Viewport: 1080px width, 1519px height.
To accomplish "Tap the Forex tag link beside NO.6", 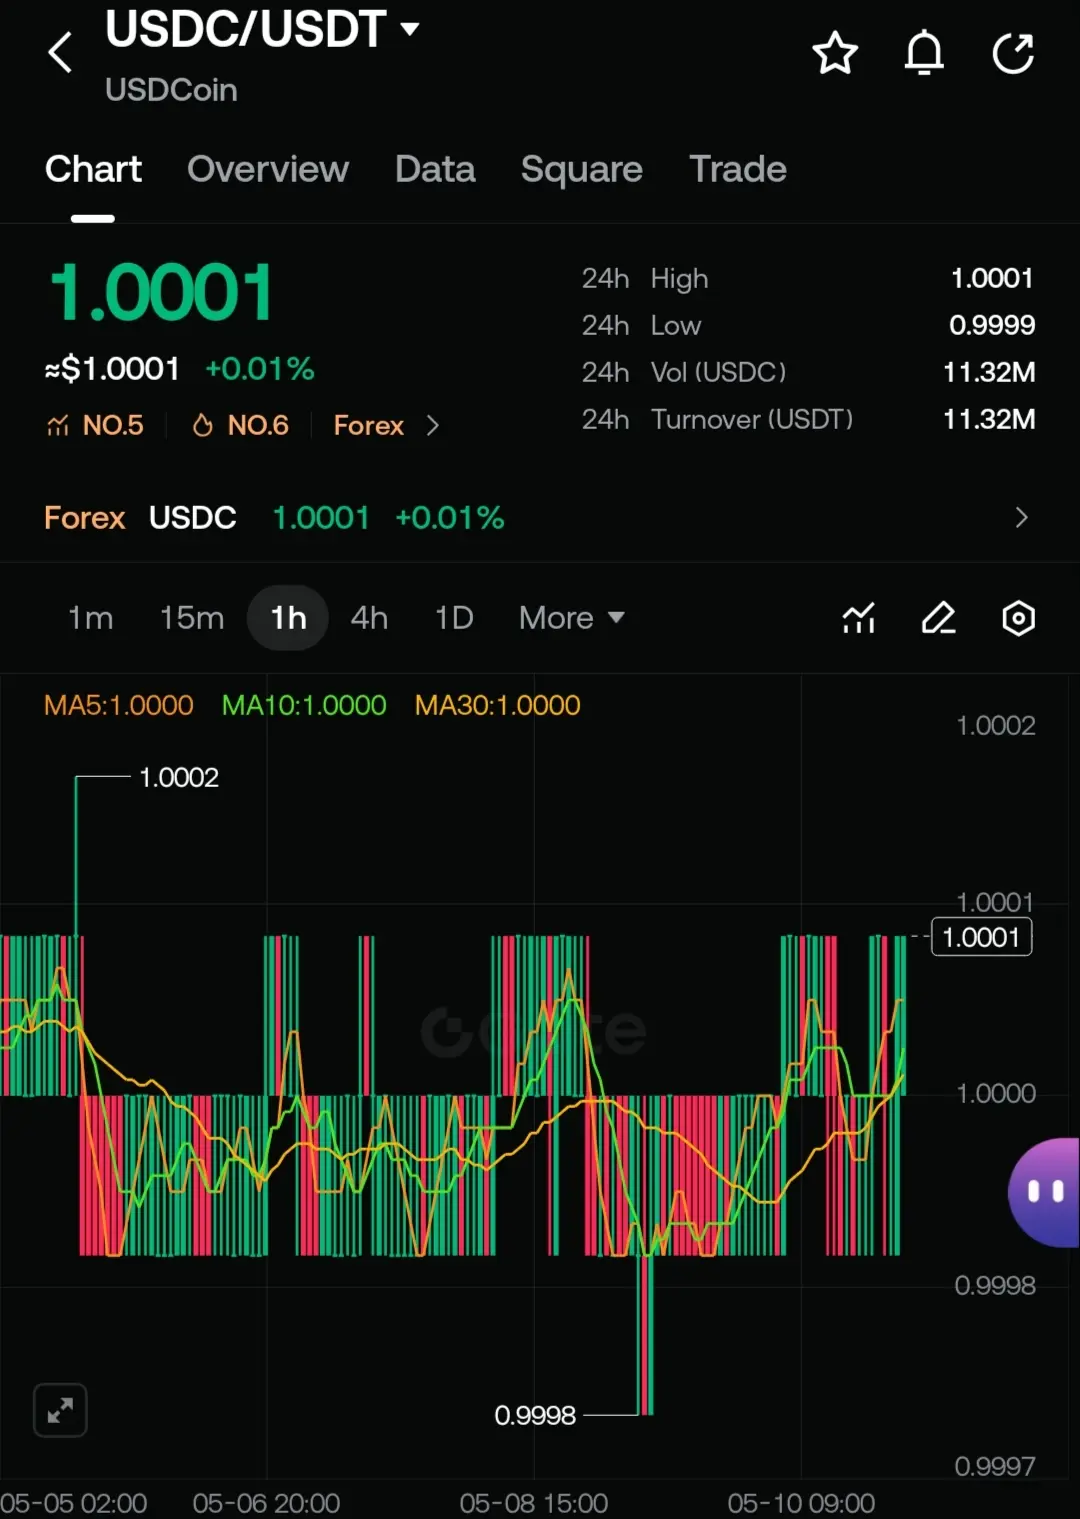I will point(368,425).
